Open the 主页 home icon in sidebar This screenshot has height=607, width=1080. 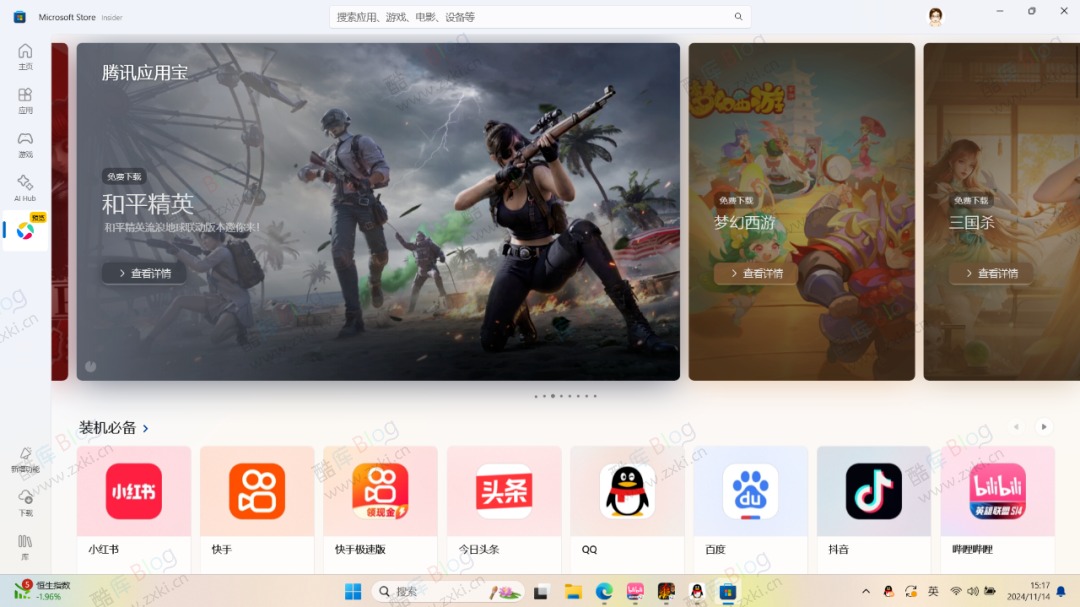[24, 57]
